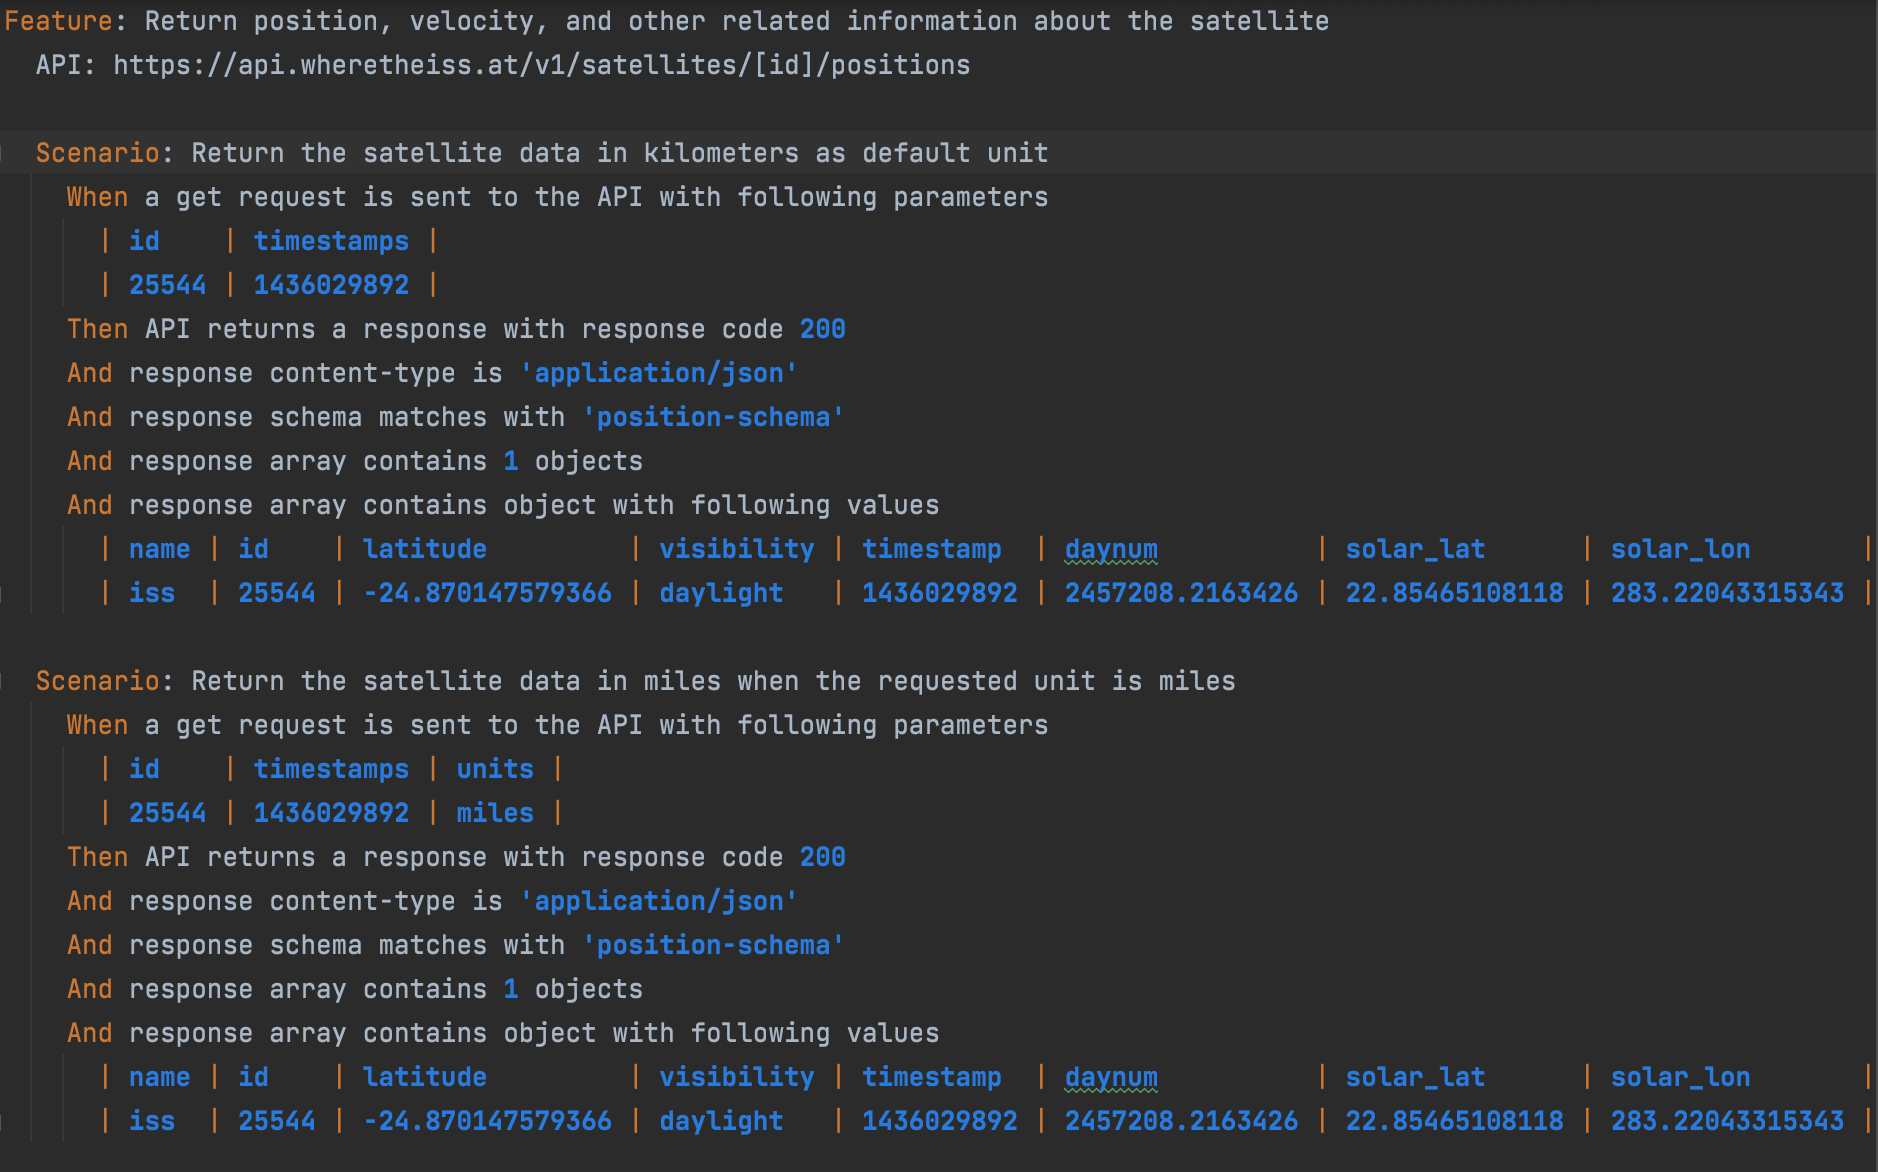Click the 'iss' name cell in the first results table
Viewport: 1878px width, 1172px height.
pos(152,592)
